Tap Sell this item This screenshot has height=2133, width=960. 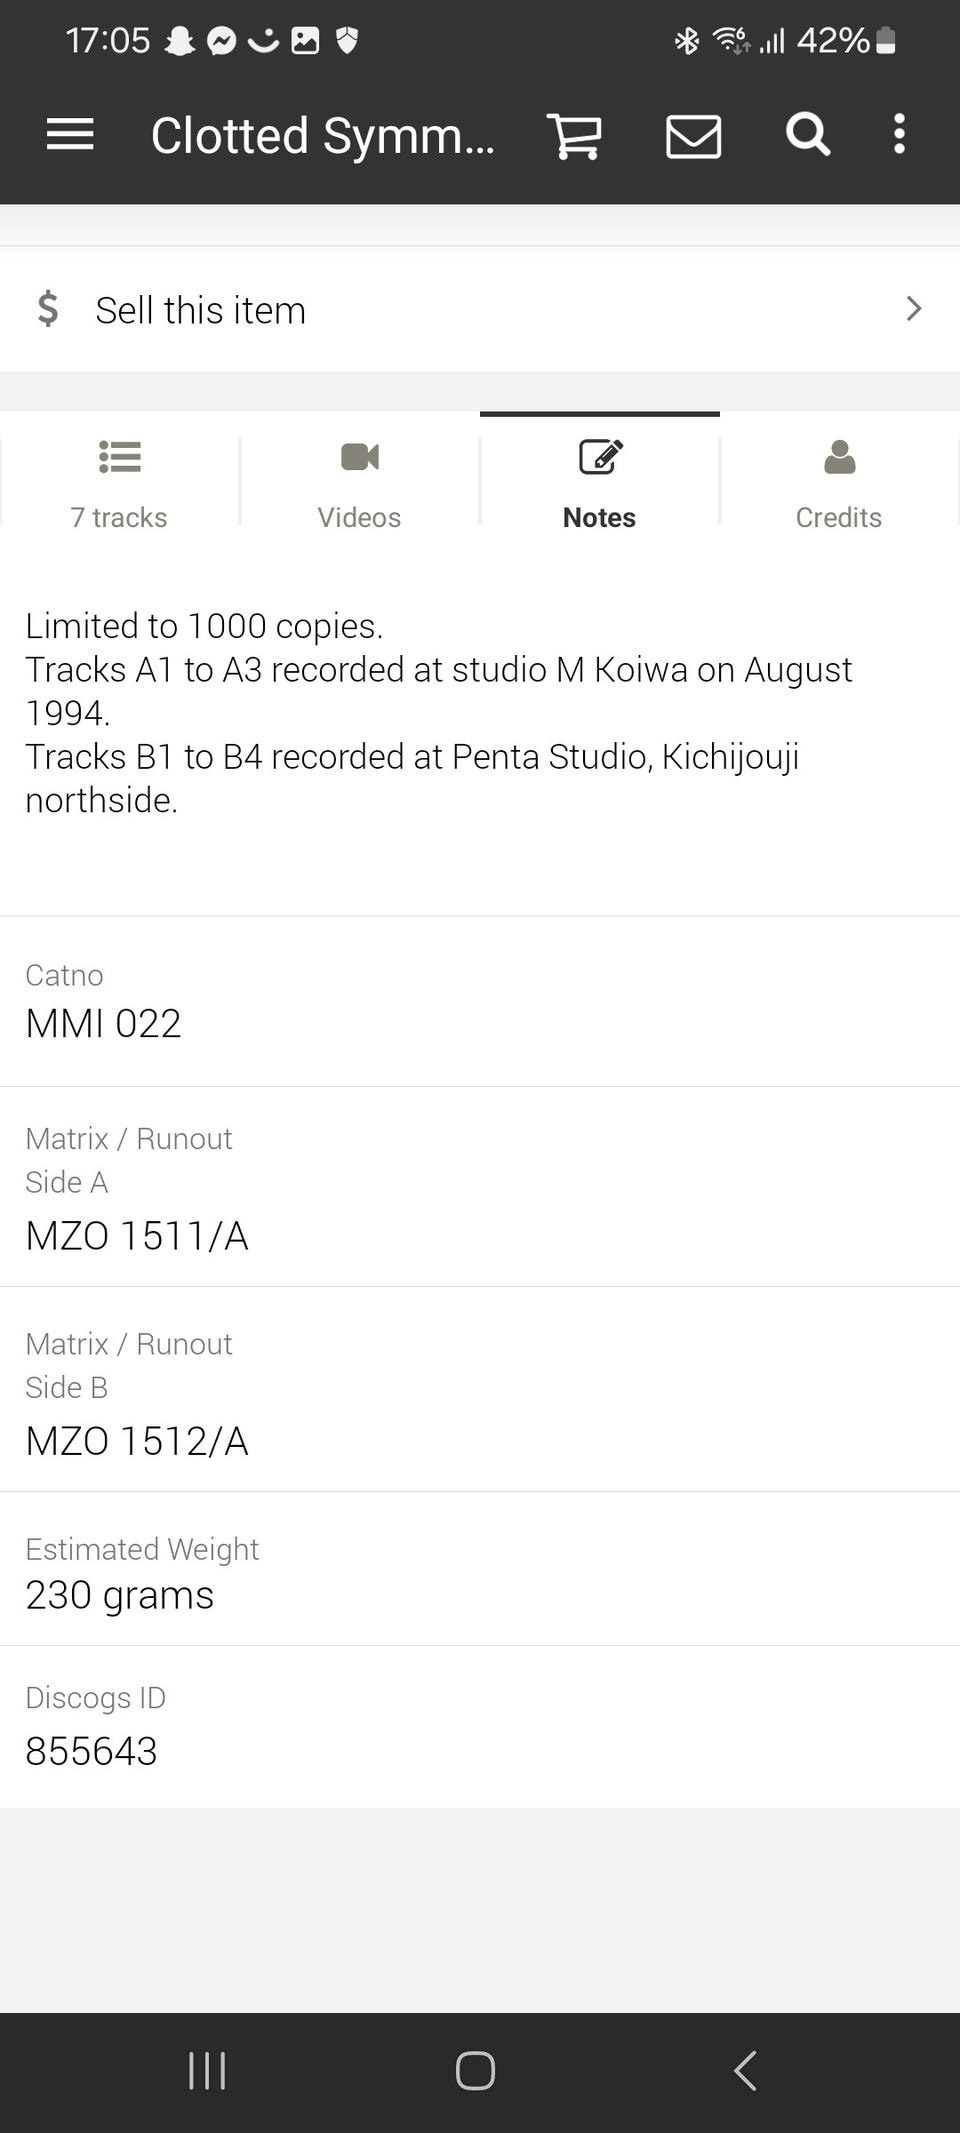click(200, 310)
